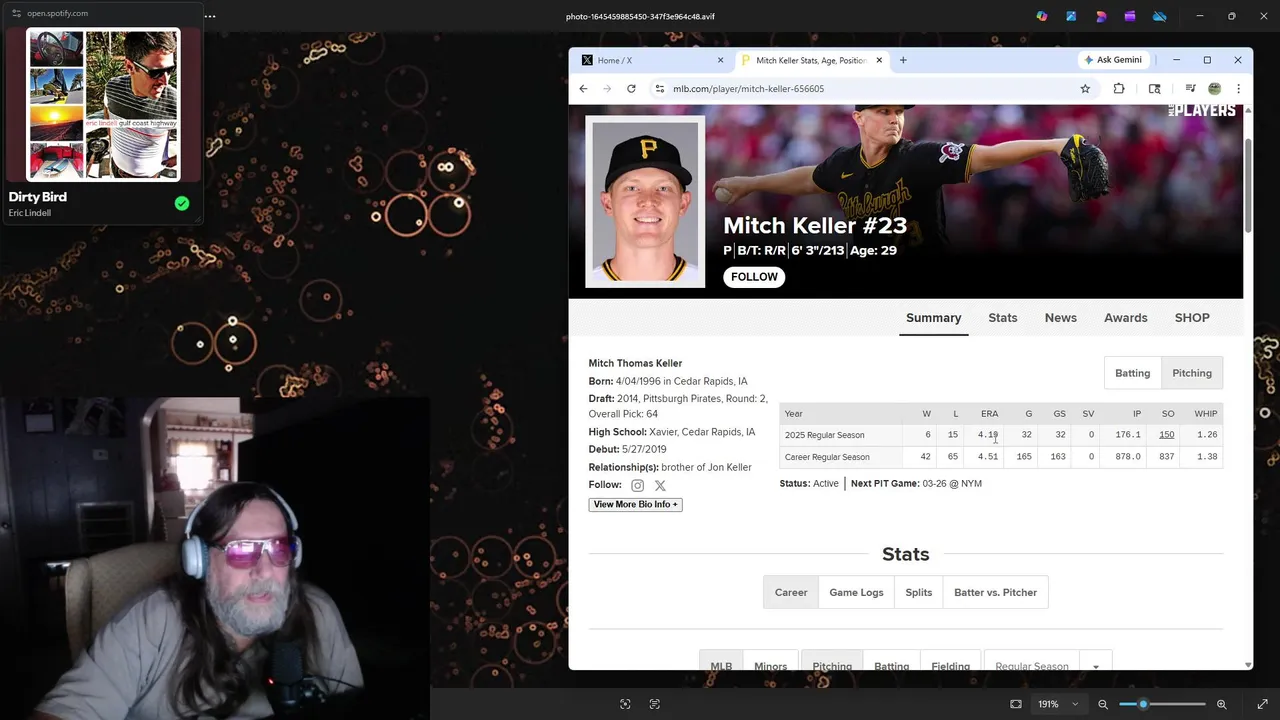
Task: Click the visual search icon in bottom bar
Action: [625, 704]
